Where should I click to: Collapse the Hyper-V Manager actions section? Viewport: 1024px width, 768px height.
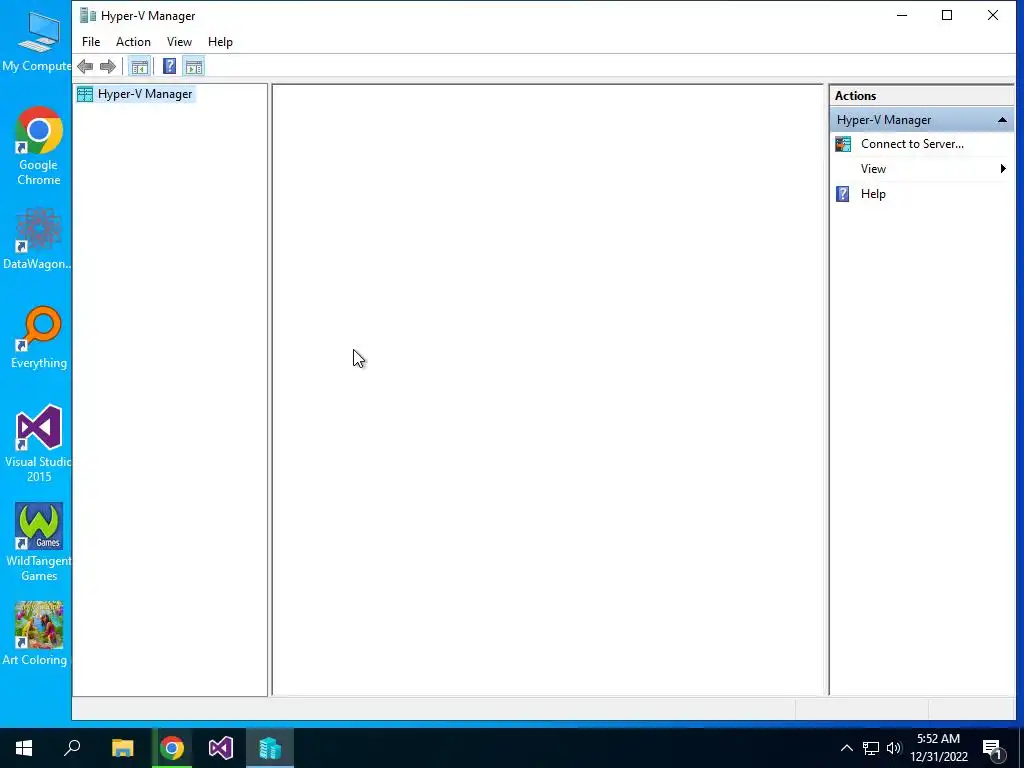click(x=1002, y=120)
